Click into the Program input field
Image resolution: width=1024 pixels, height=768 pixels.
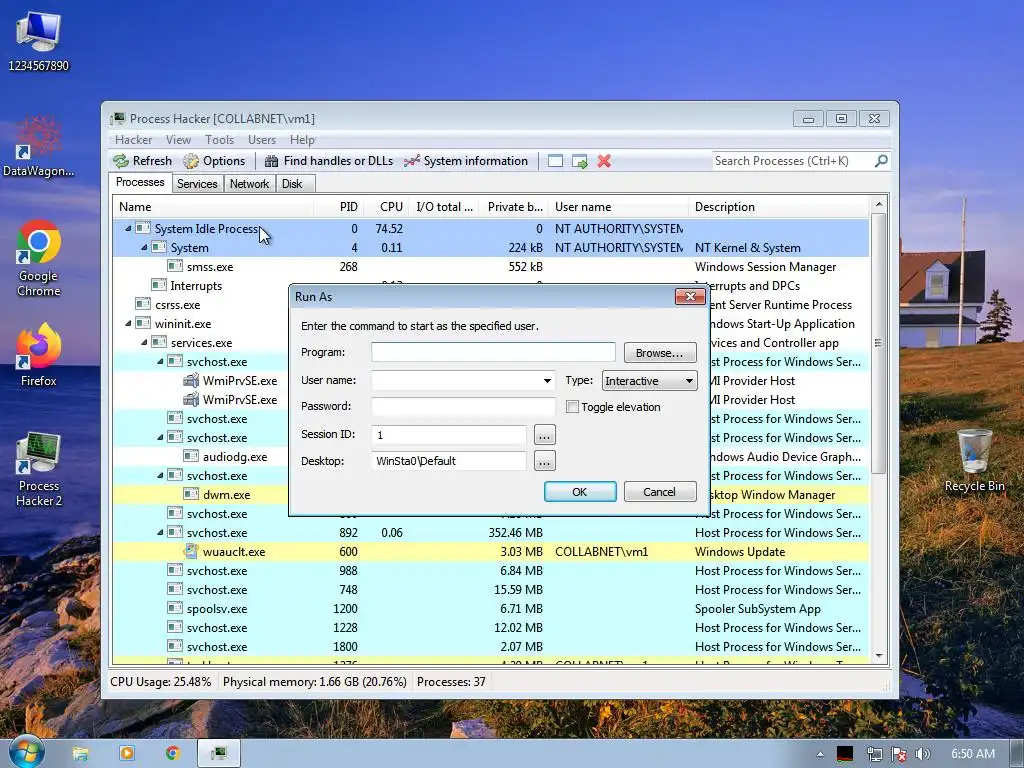point(493,352)
